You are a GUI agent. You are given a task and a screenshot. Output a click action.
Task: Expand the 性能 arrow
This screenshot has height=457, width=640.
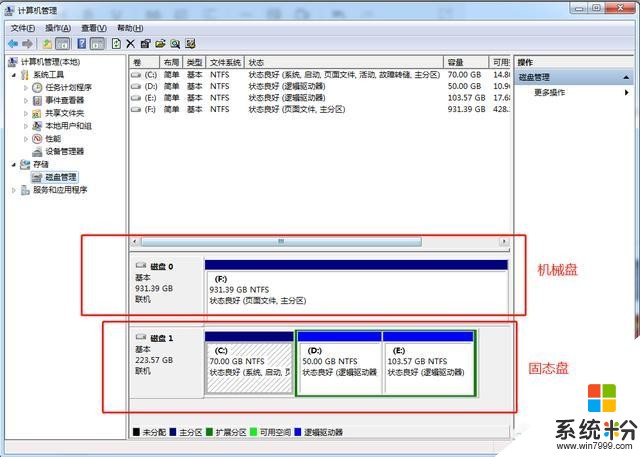point(26,139)
